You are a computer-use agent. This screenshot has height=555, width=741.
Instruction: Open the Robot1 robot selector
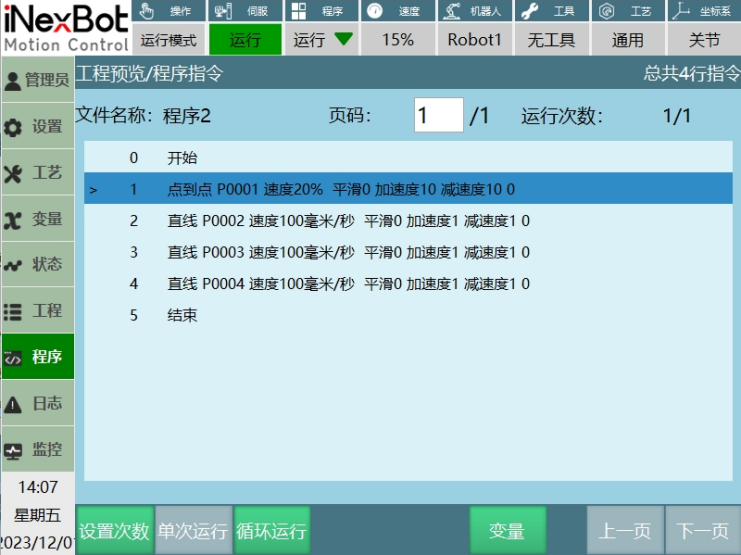point(474,40)
